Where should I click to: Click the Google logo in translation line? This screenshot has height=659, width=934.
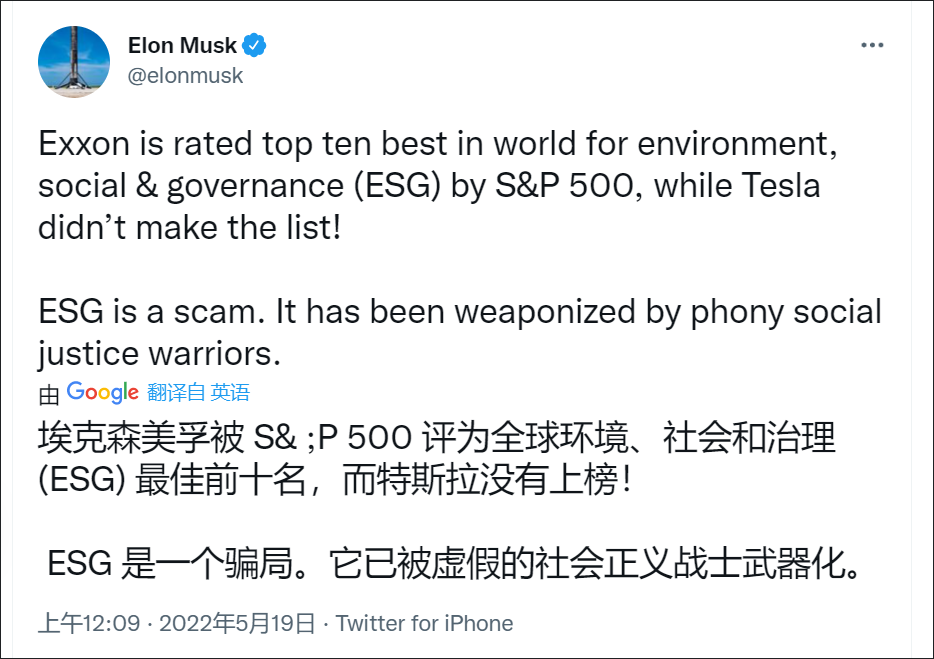click(102, 392)
